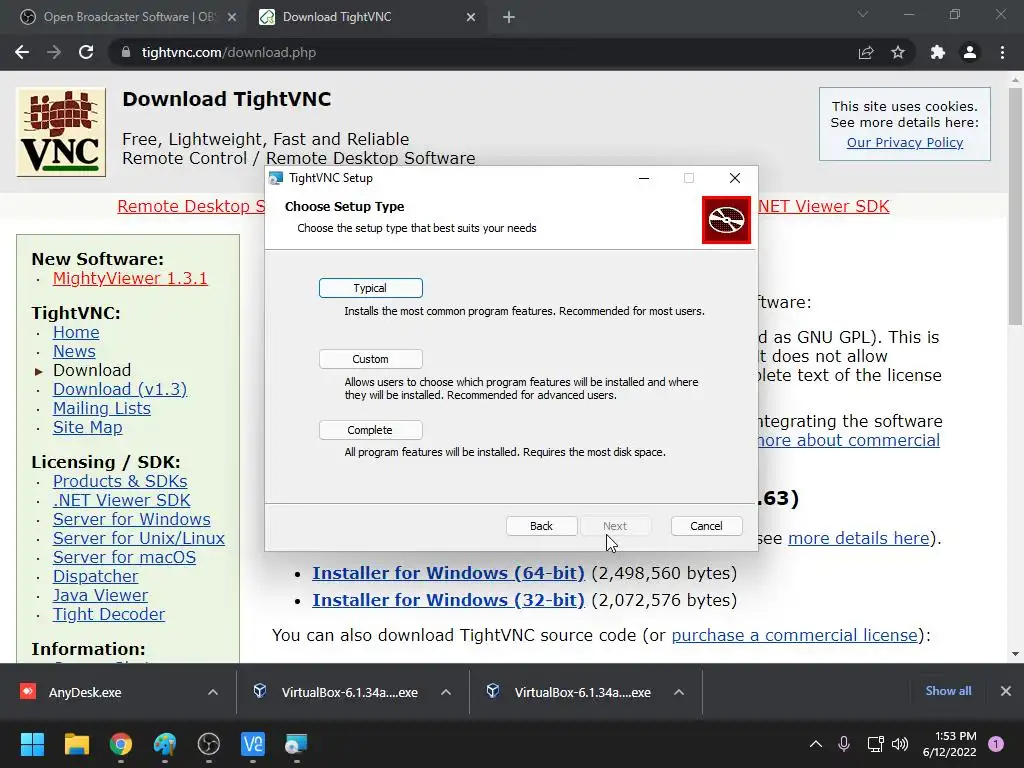Click the site lock icon in address bar
Screen dimensions: 1024x768
[126, 52]
